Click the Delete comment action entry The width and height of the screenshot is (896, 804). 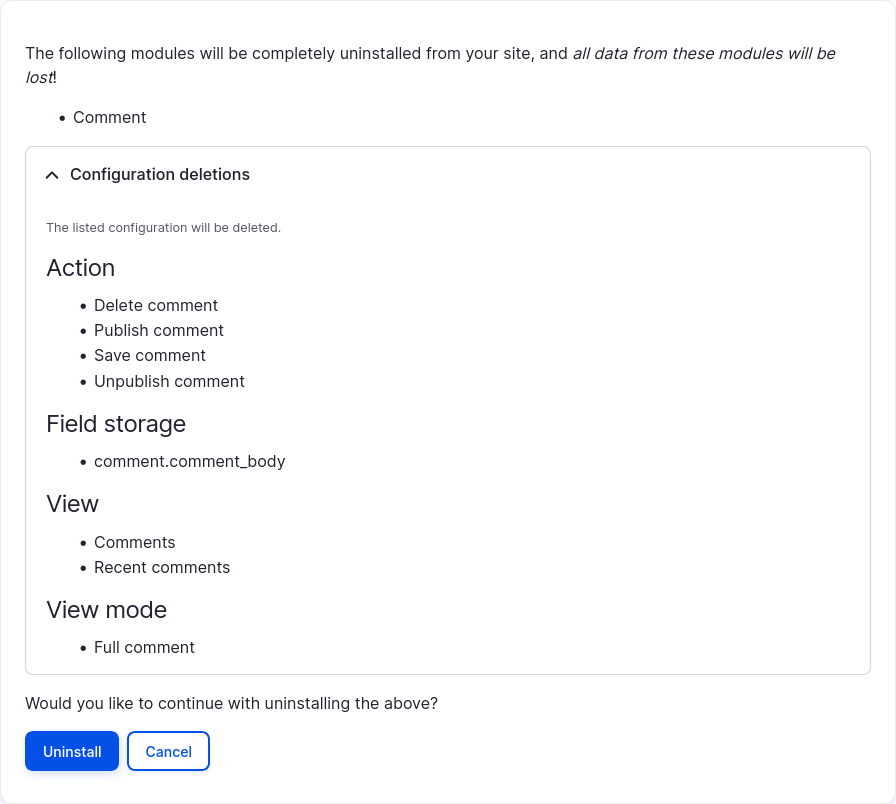156,305
